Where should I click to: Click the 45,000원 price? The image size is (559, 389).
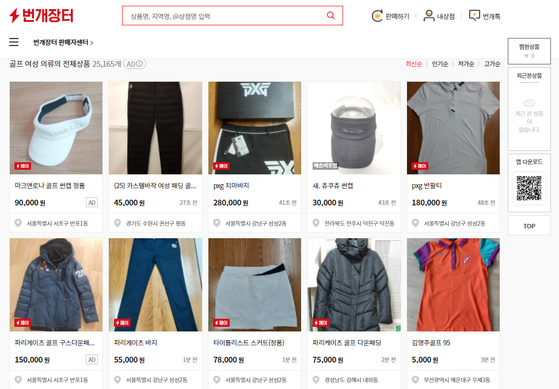coord(129,203)
